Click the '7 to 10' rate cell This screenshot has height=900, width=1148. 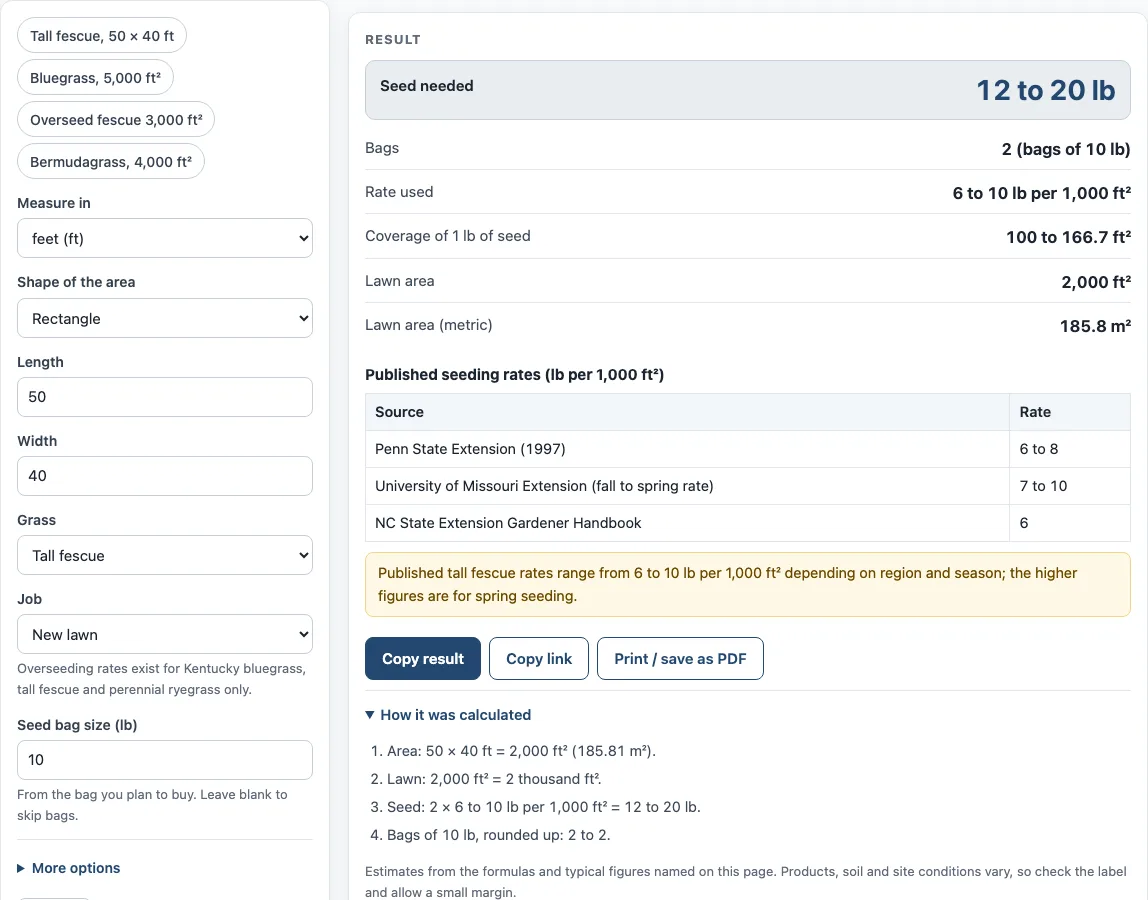tap(1070, 486)
